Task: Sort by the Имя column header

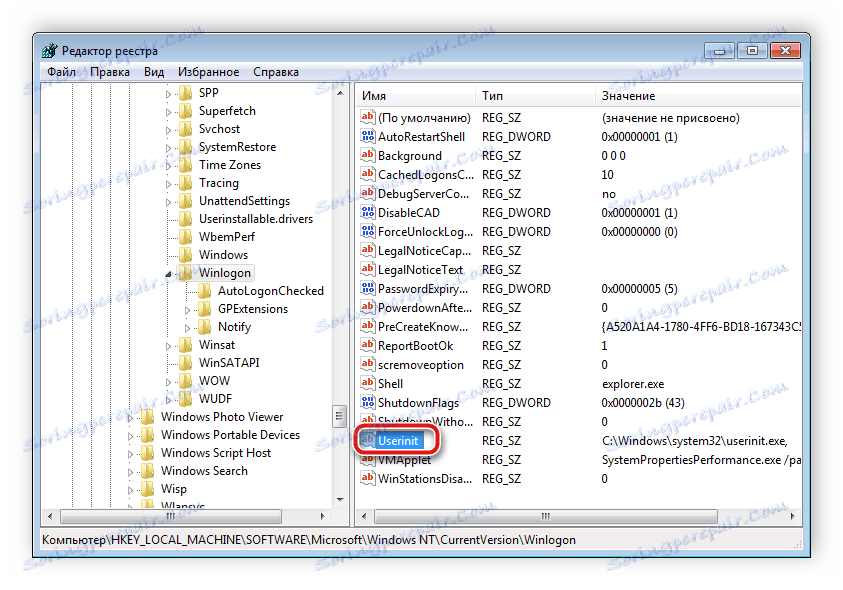Action: [416, 96]
